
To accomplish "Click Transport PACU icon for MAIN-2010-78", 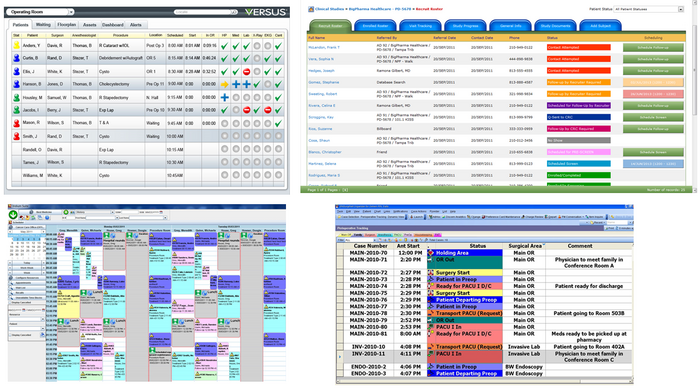I will click(x=431, y=313).
